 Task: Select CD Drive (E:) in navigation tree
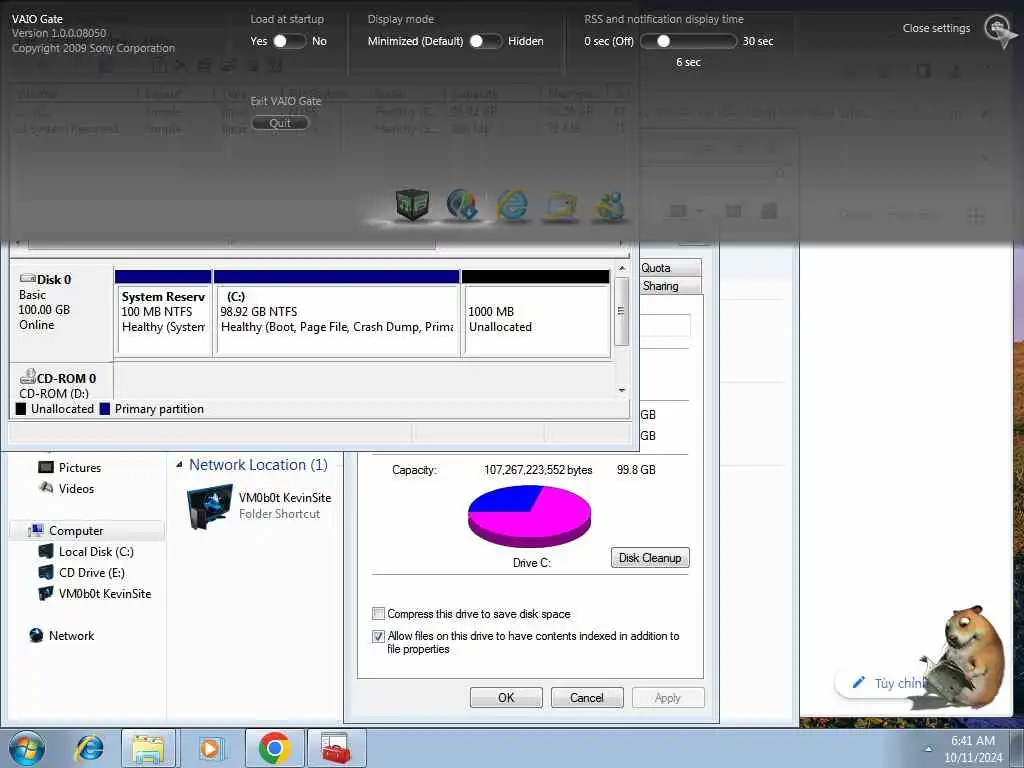pyautogui.click(x=91, y=572)
